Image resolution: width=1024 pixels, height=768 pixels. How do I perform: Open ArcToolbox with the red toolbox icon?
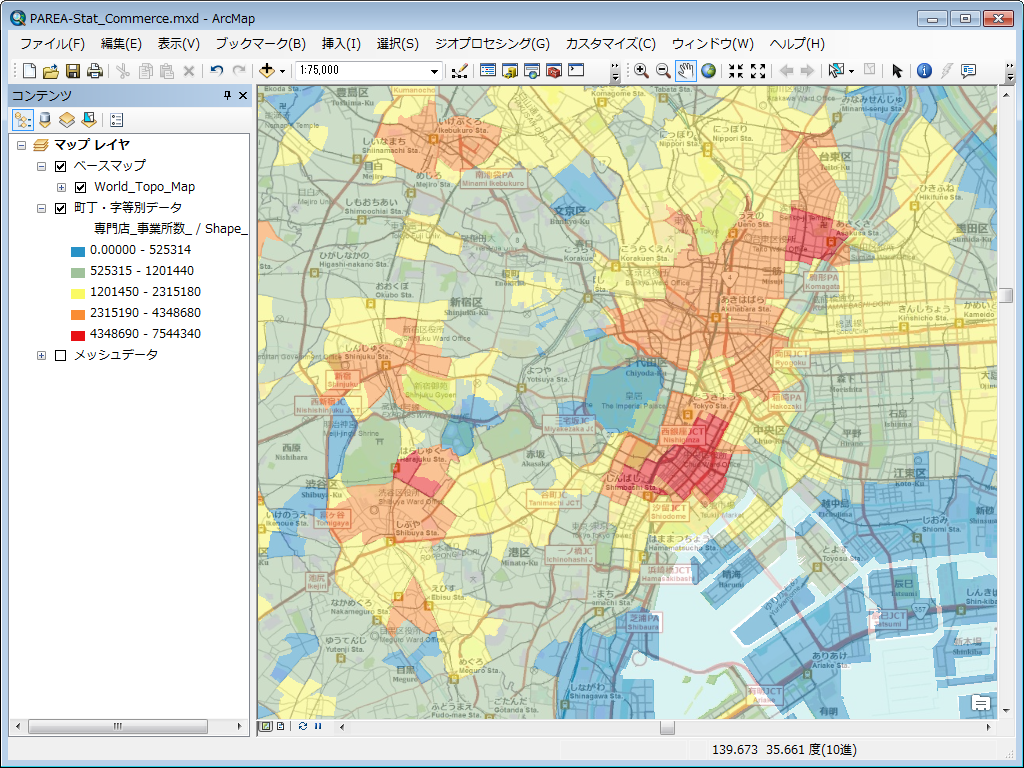[x=554, y=71]
